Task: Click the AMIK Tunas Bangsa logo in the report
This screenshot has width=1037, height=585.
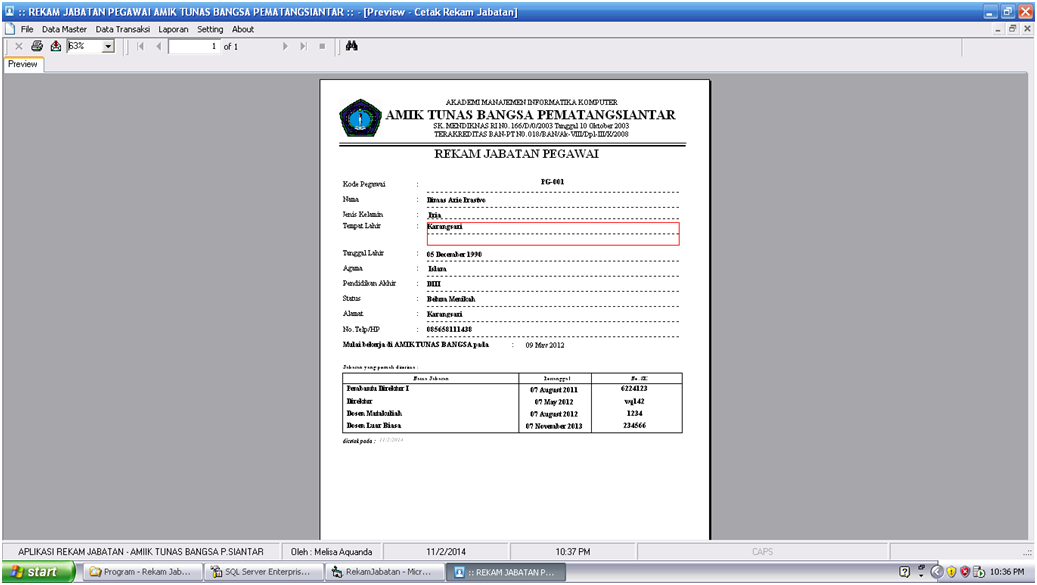Action: click(x=360, y=118)
